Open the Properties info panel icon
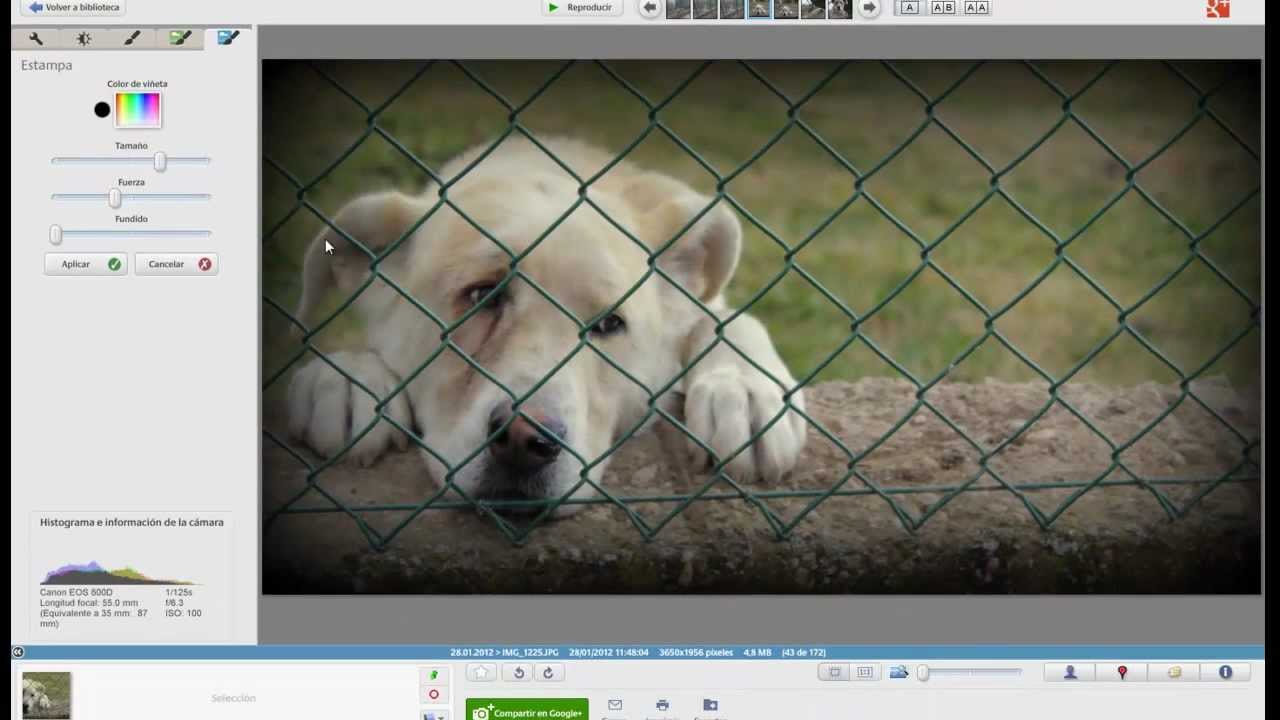This screenshot has height=720, width=1280. point(1226,673)
